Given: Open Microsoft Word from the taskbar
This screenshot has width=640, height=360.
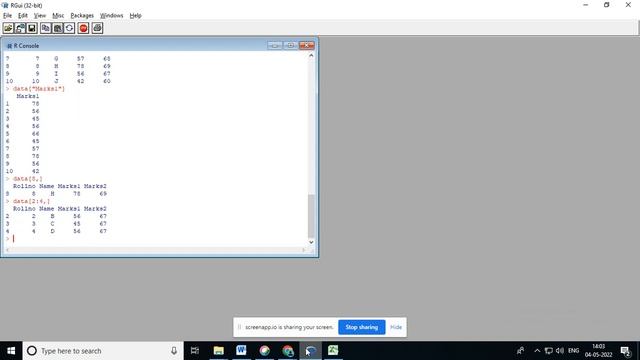Looking at the screenshot, I should (x=241, y=351).
